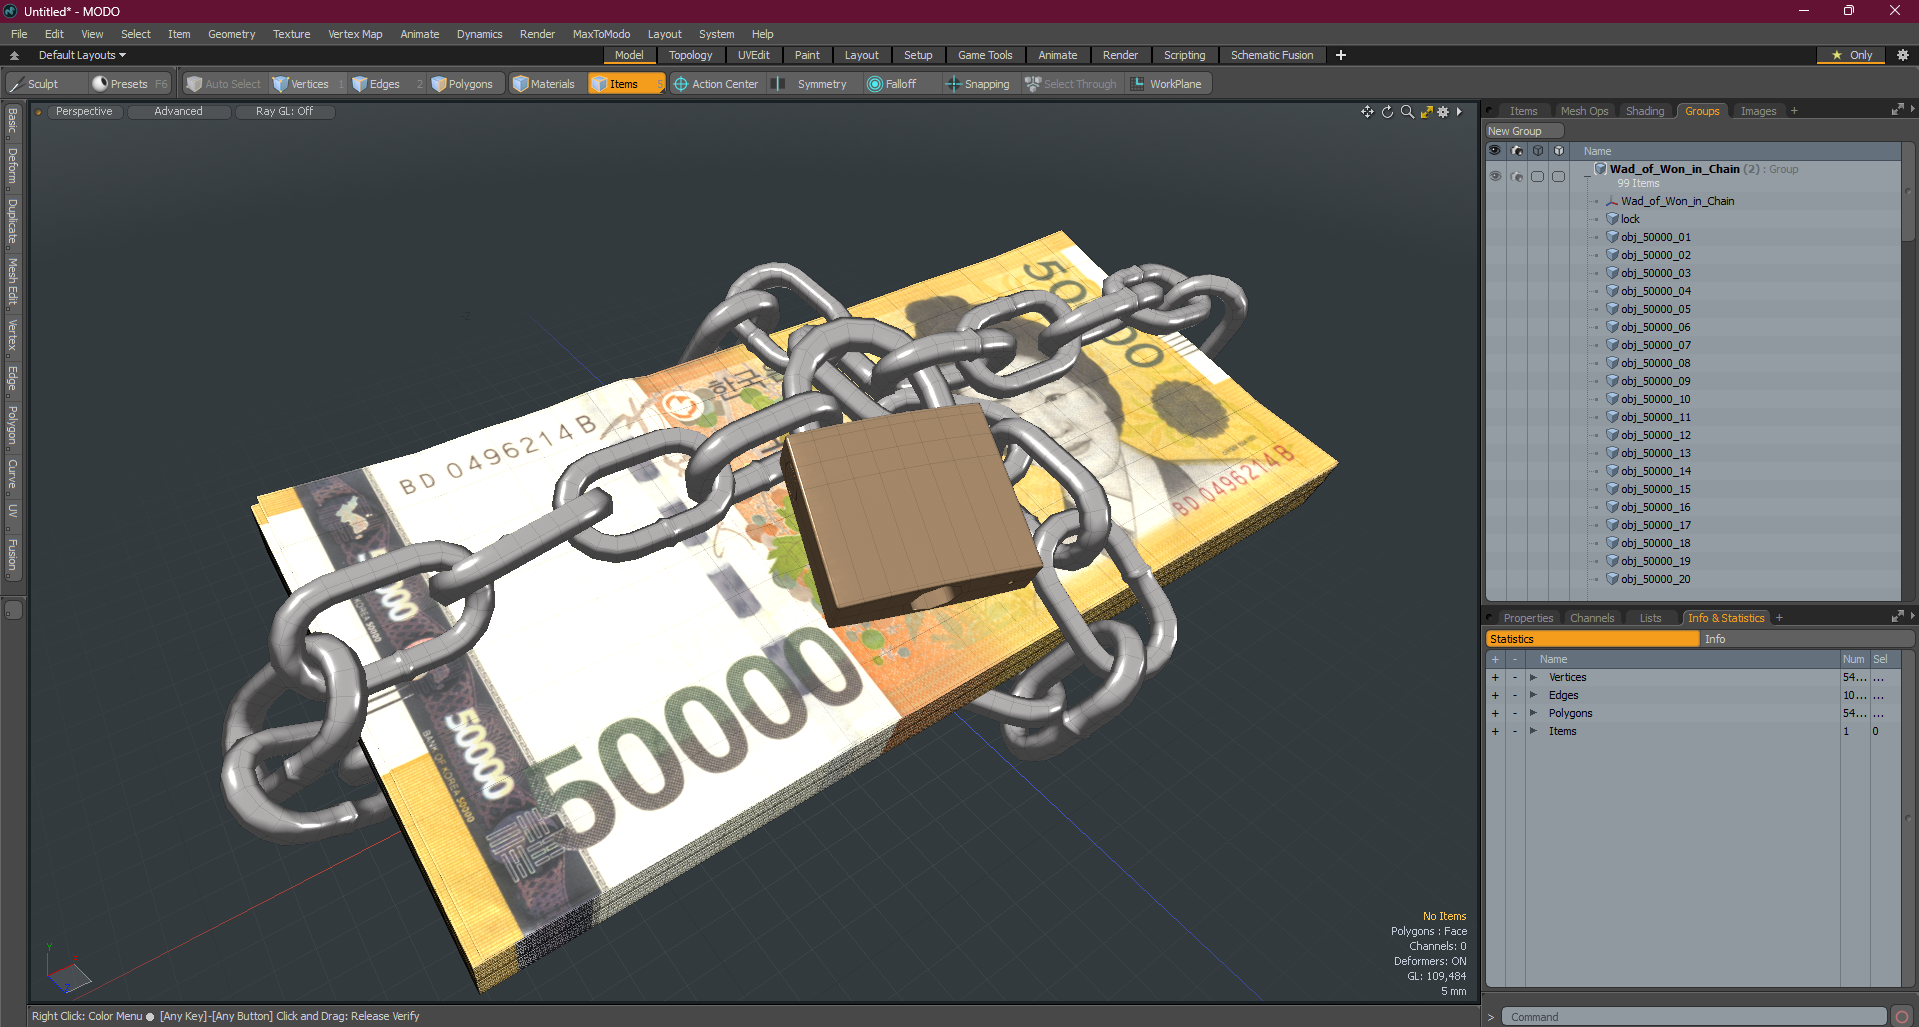
Task: Toggle the second checkbox of Wad_of_Won_in_Chain group
Action: [x=1558, y=176]
